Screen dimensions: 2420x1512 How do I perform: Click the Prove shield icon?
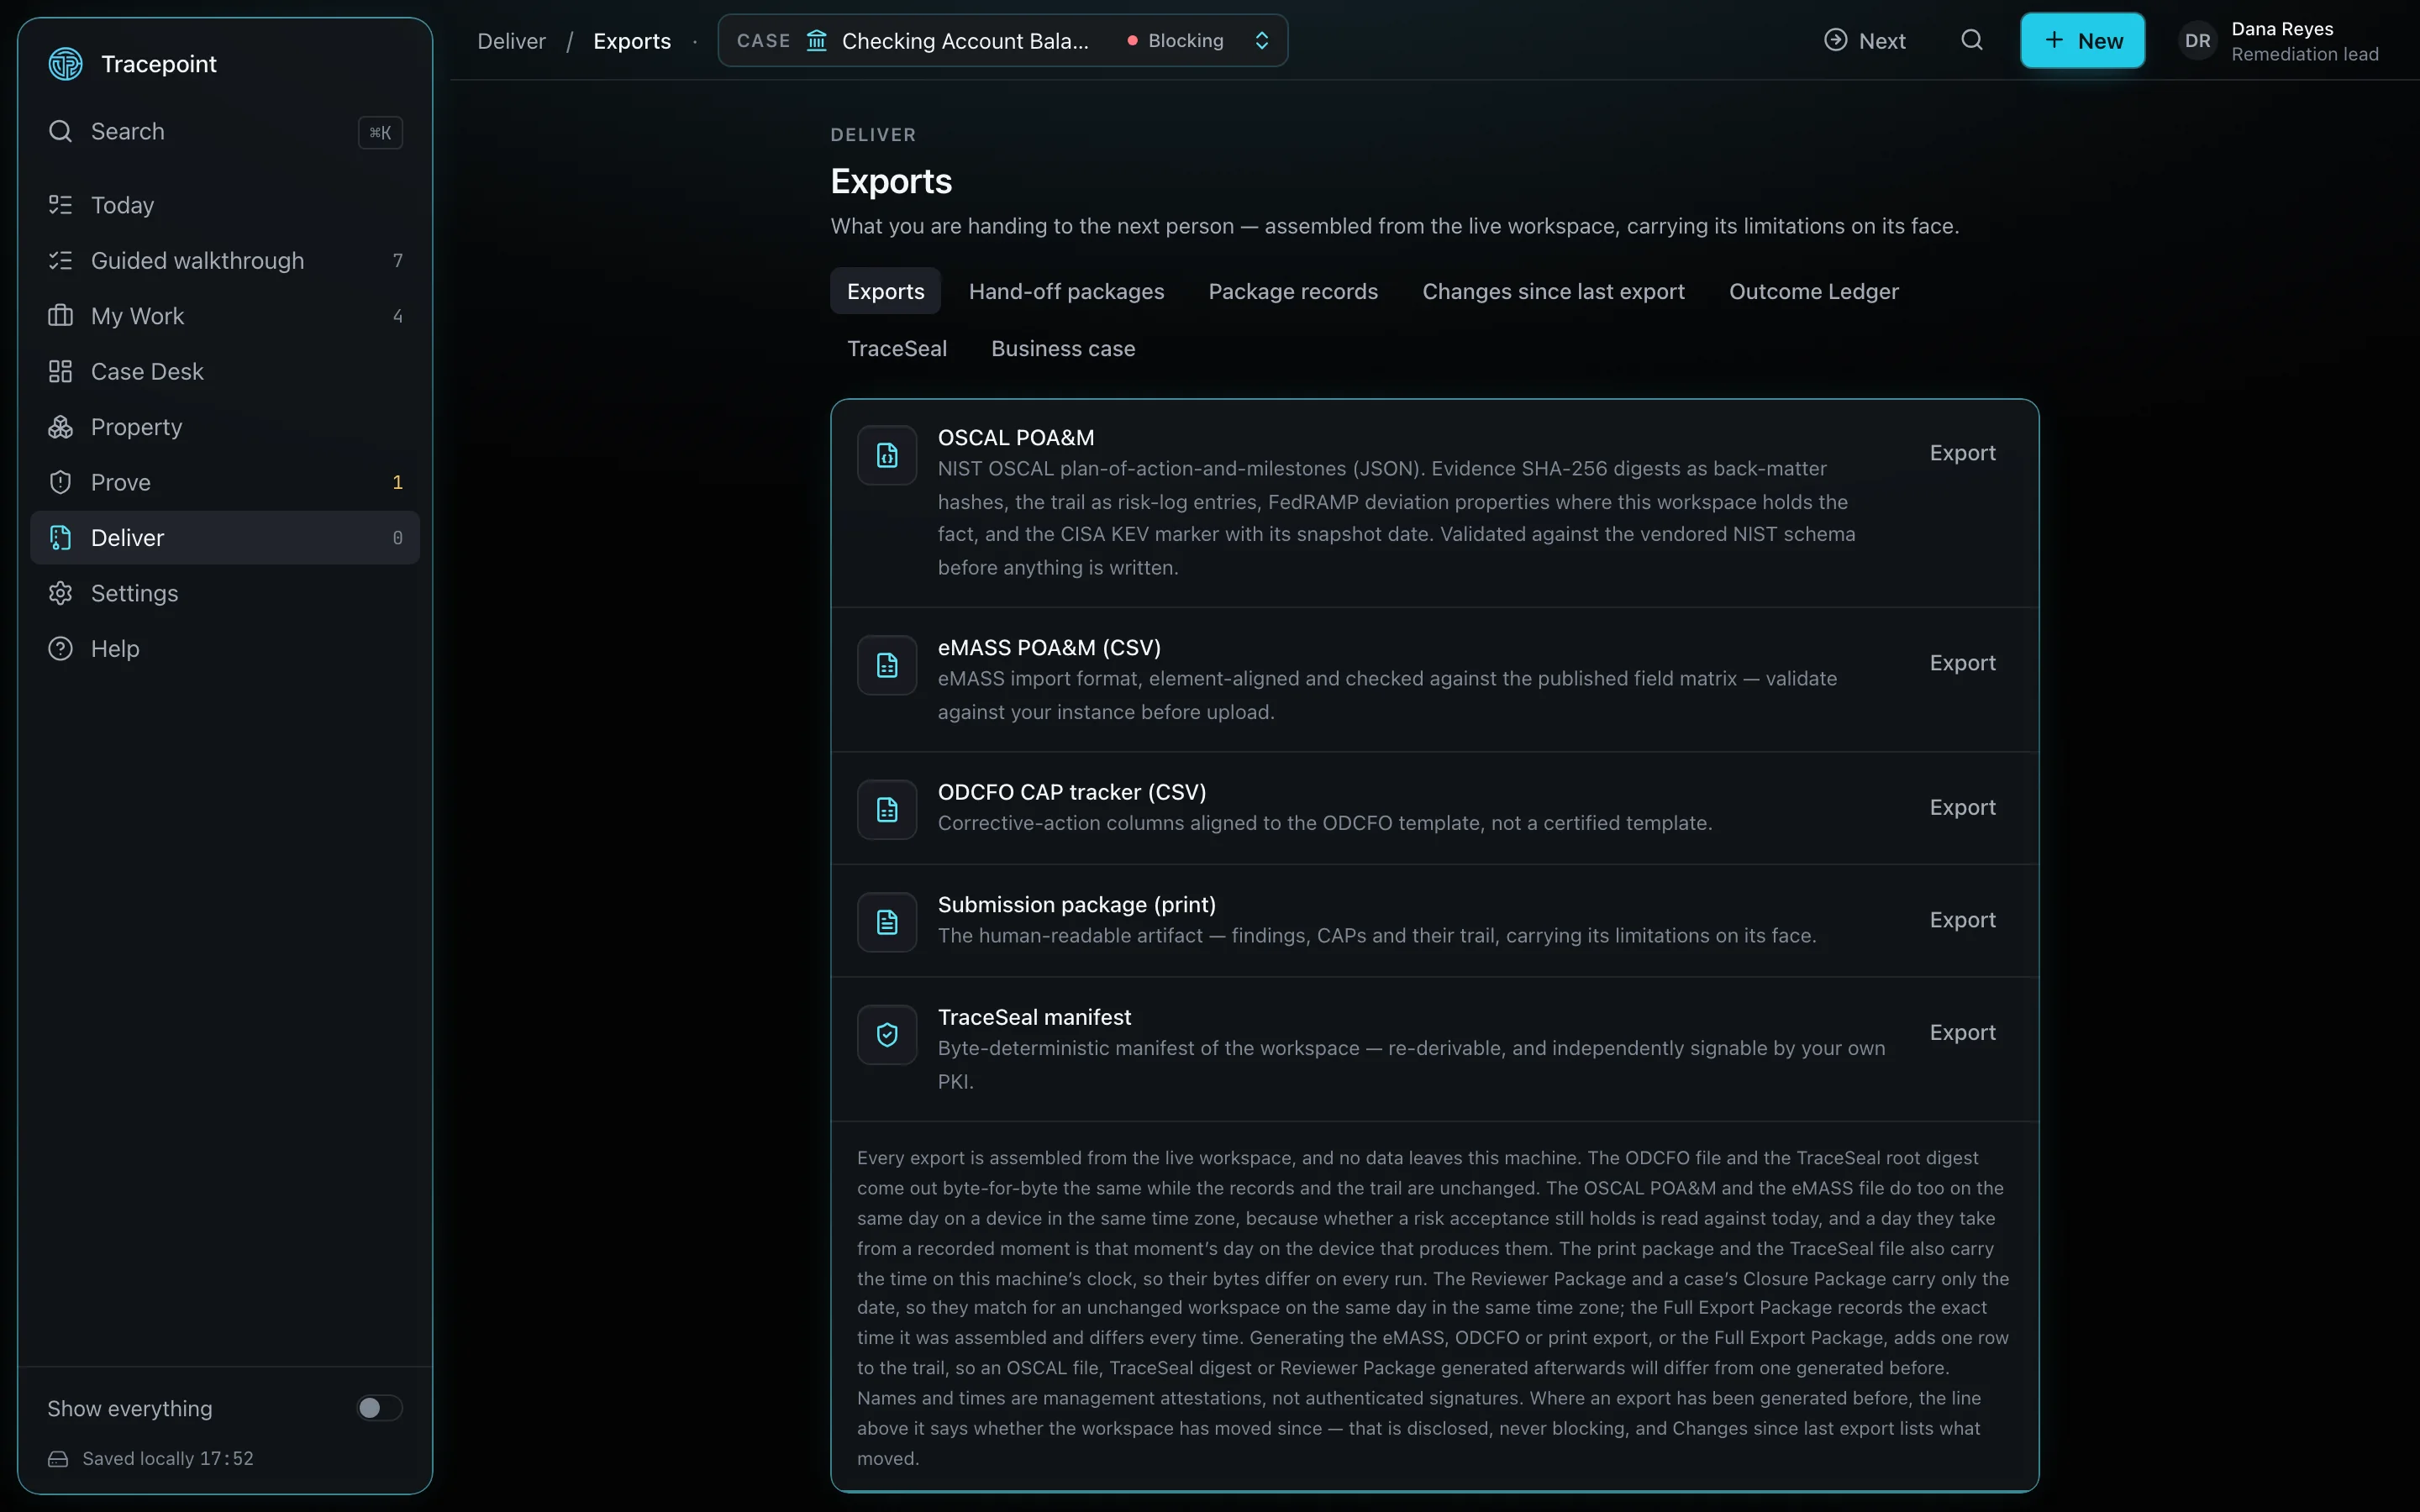[x=60, y=482]
